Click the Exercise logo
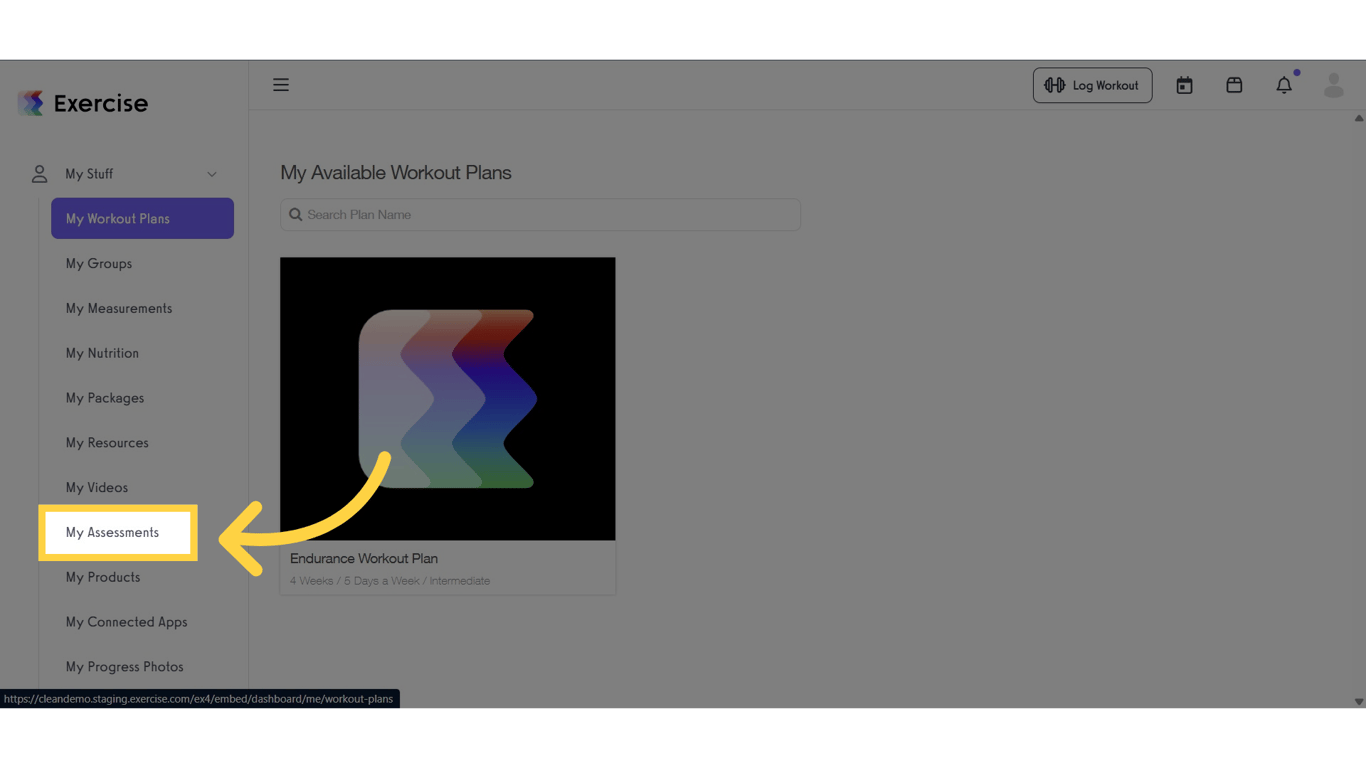 [83, 102]
